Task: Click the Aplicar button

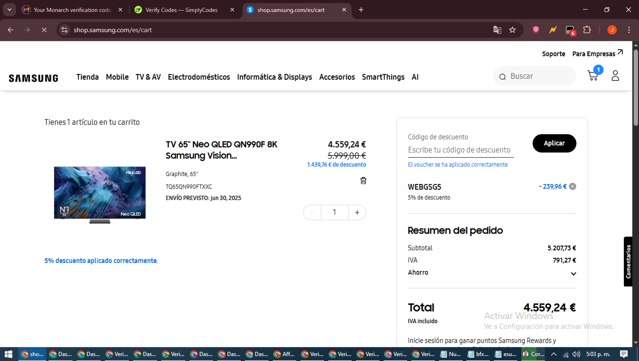Action: 554,143
